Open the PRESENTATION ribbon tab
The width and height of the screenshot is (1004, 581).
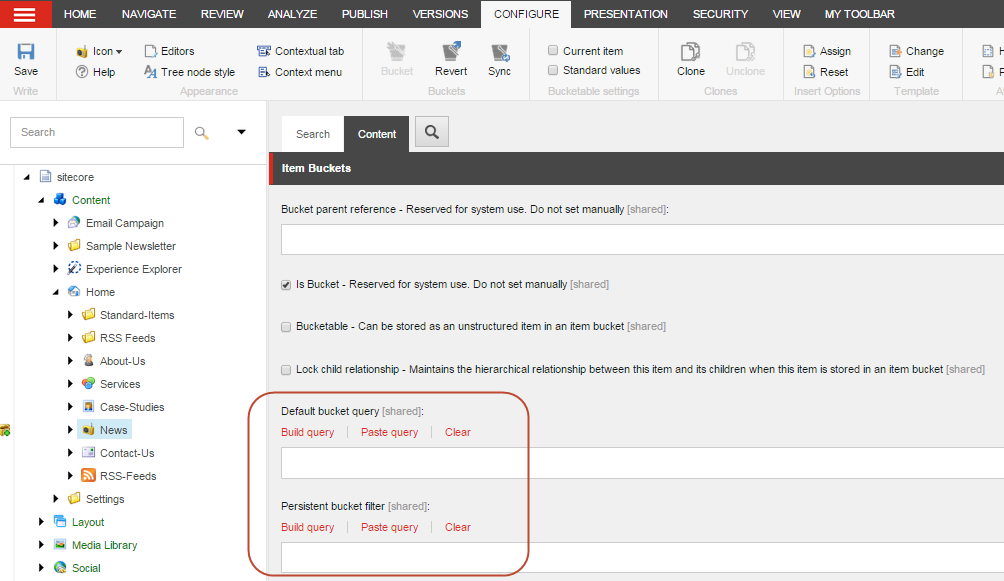pyautogui.click(x=625, y=14)
